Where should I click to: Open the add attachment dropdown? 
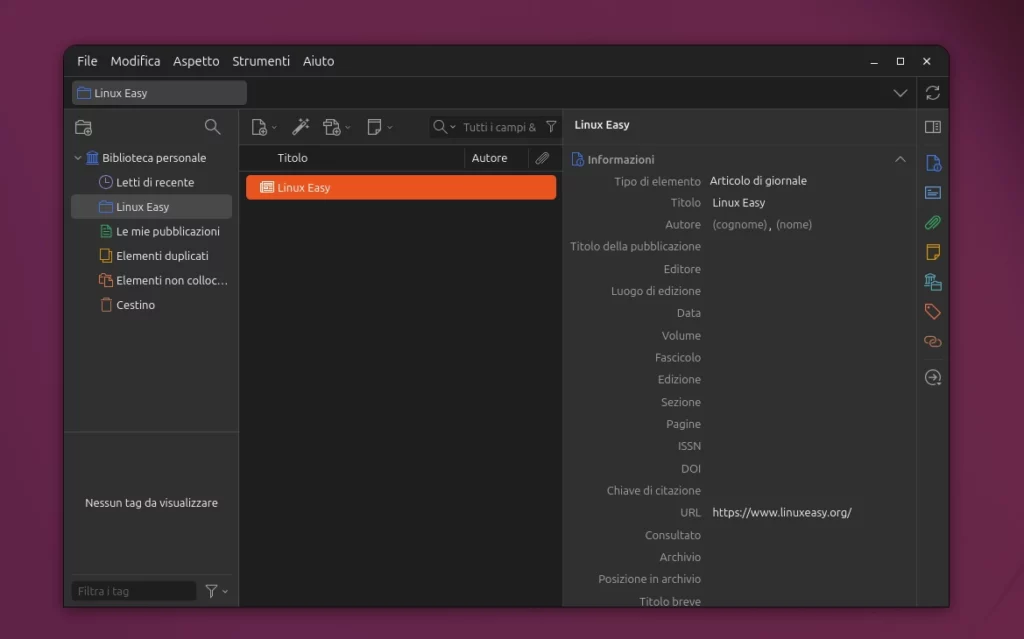tap(336, 127)
